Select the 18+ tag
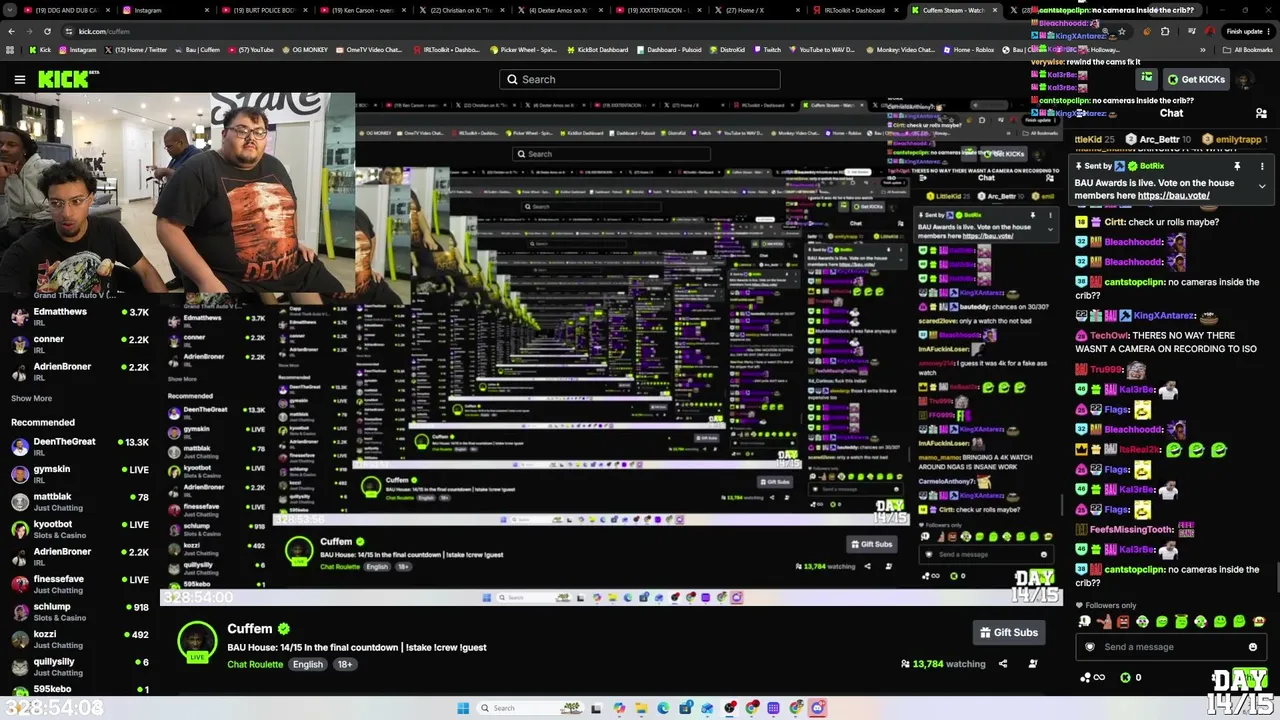The width and height of the screenshot is (1280, 720). pos(345,665)
